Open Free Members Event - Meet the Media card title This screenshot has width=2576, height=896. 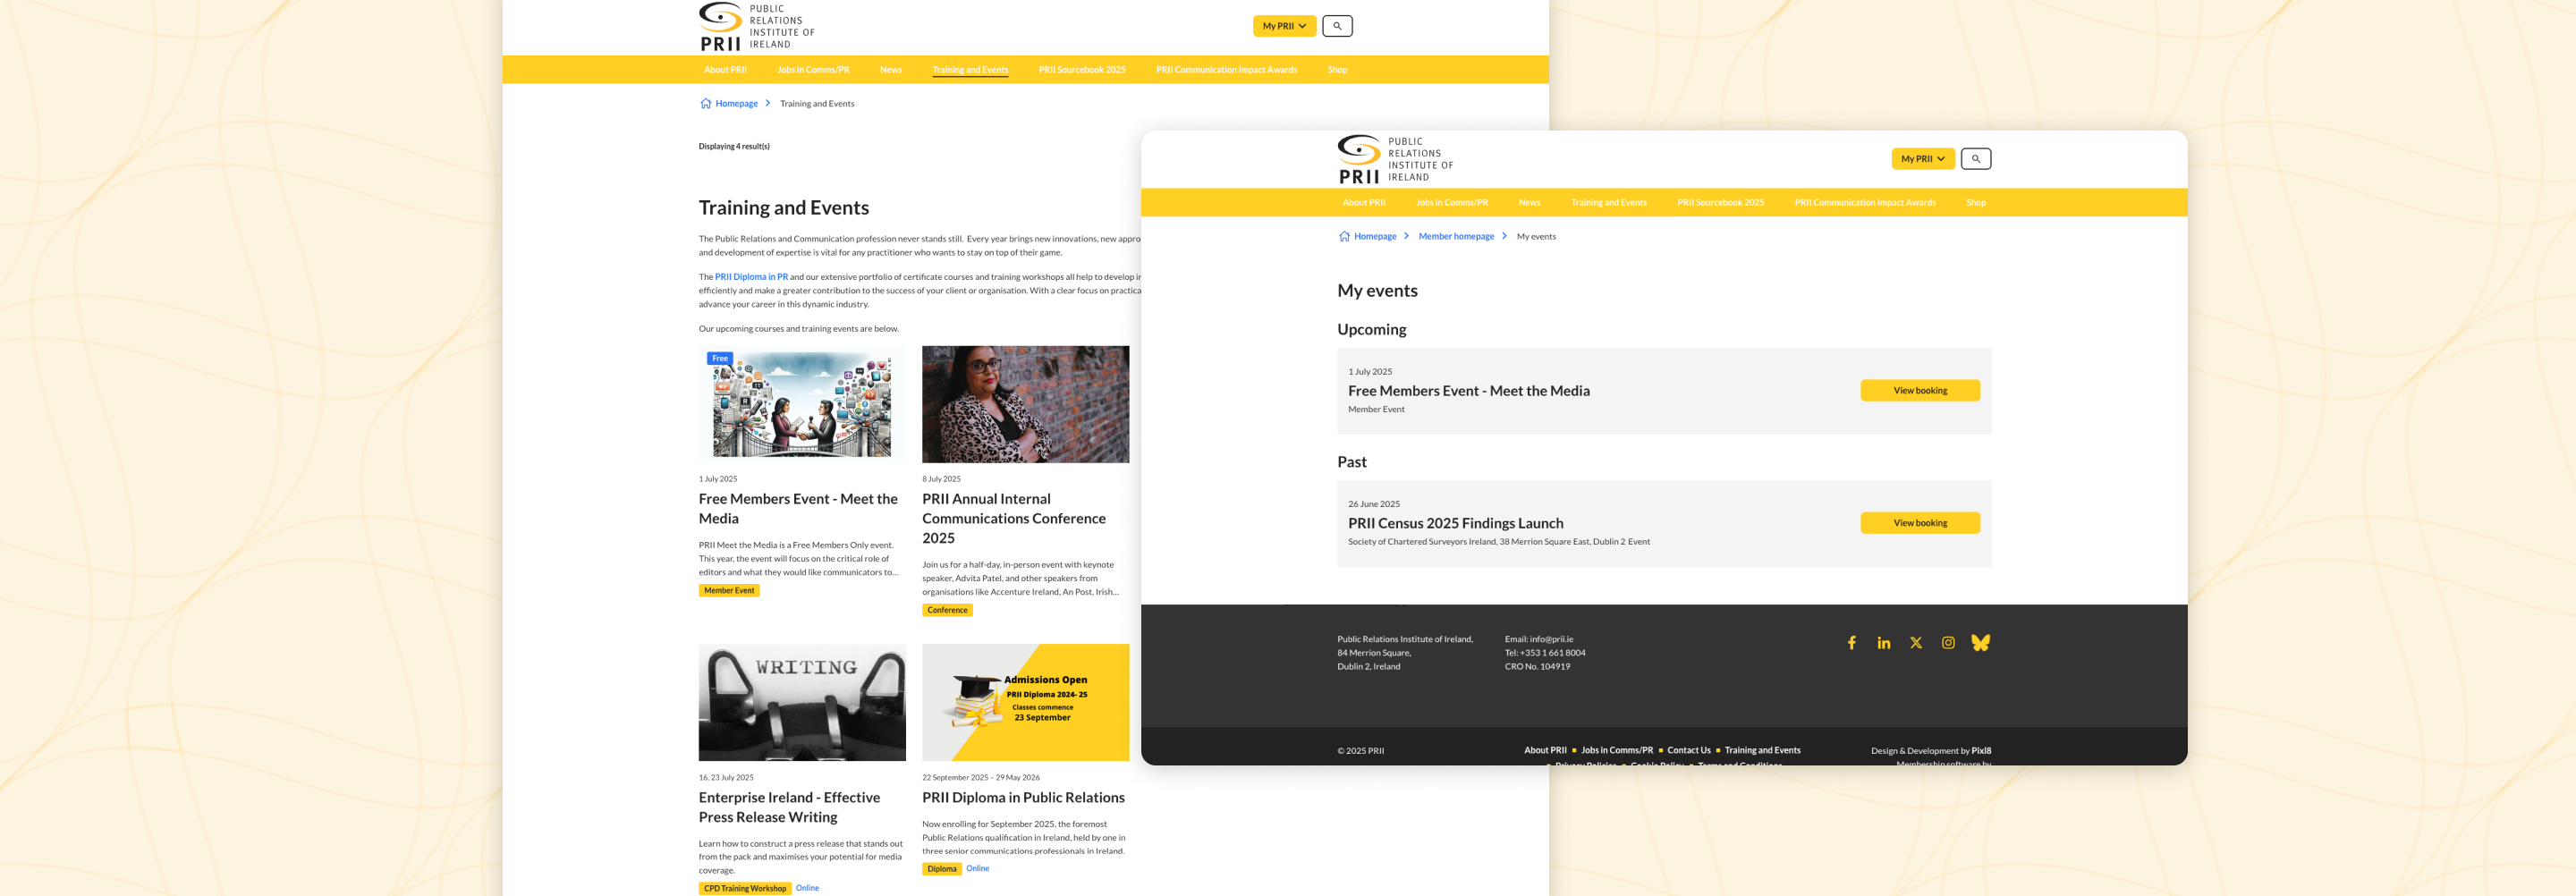[x=798, y=508]
